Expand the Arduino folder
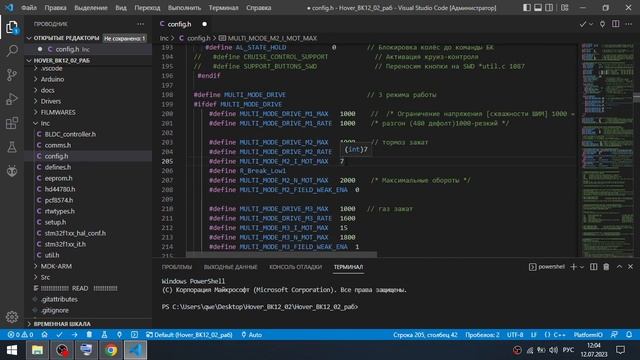640x360 pixels. coord(52,79)
